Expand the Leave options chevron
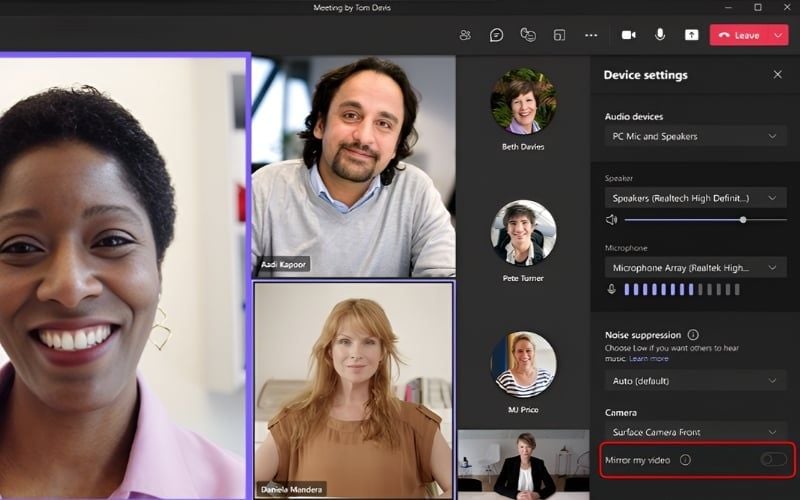This screenshot has width=800, height=500. coord(778,35)
